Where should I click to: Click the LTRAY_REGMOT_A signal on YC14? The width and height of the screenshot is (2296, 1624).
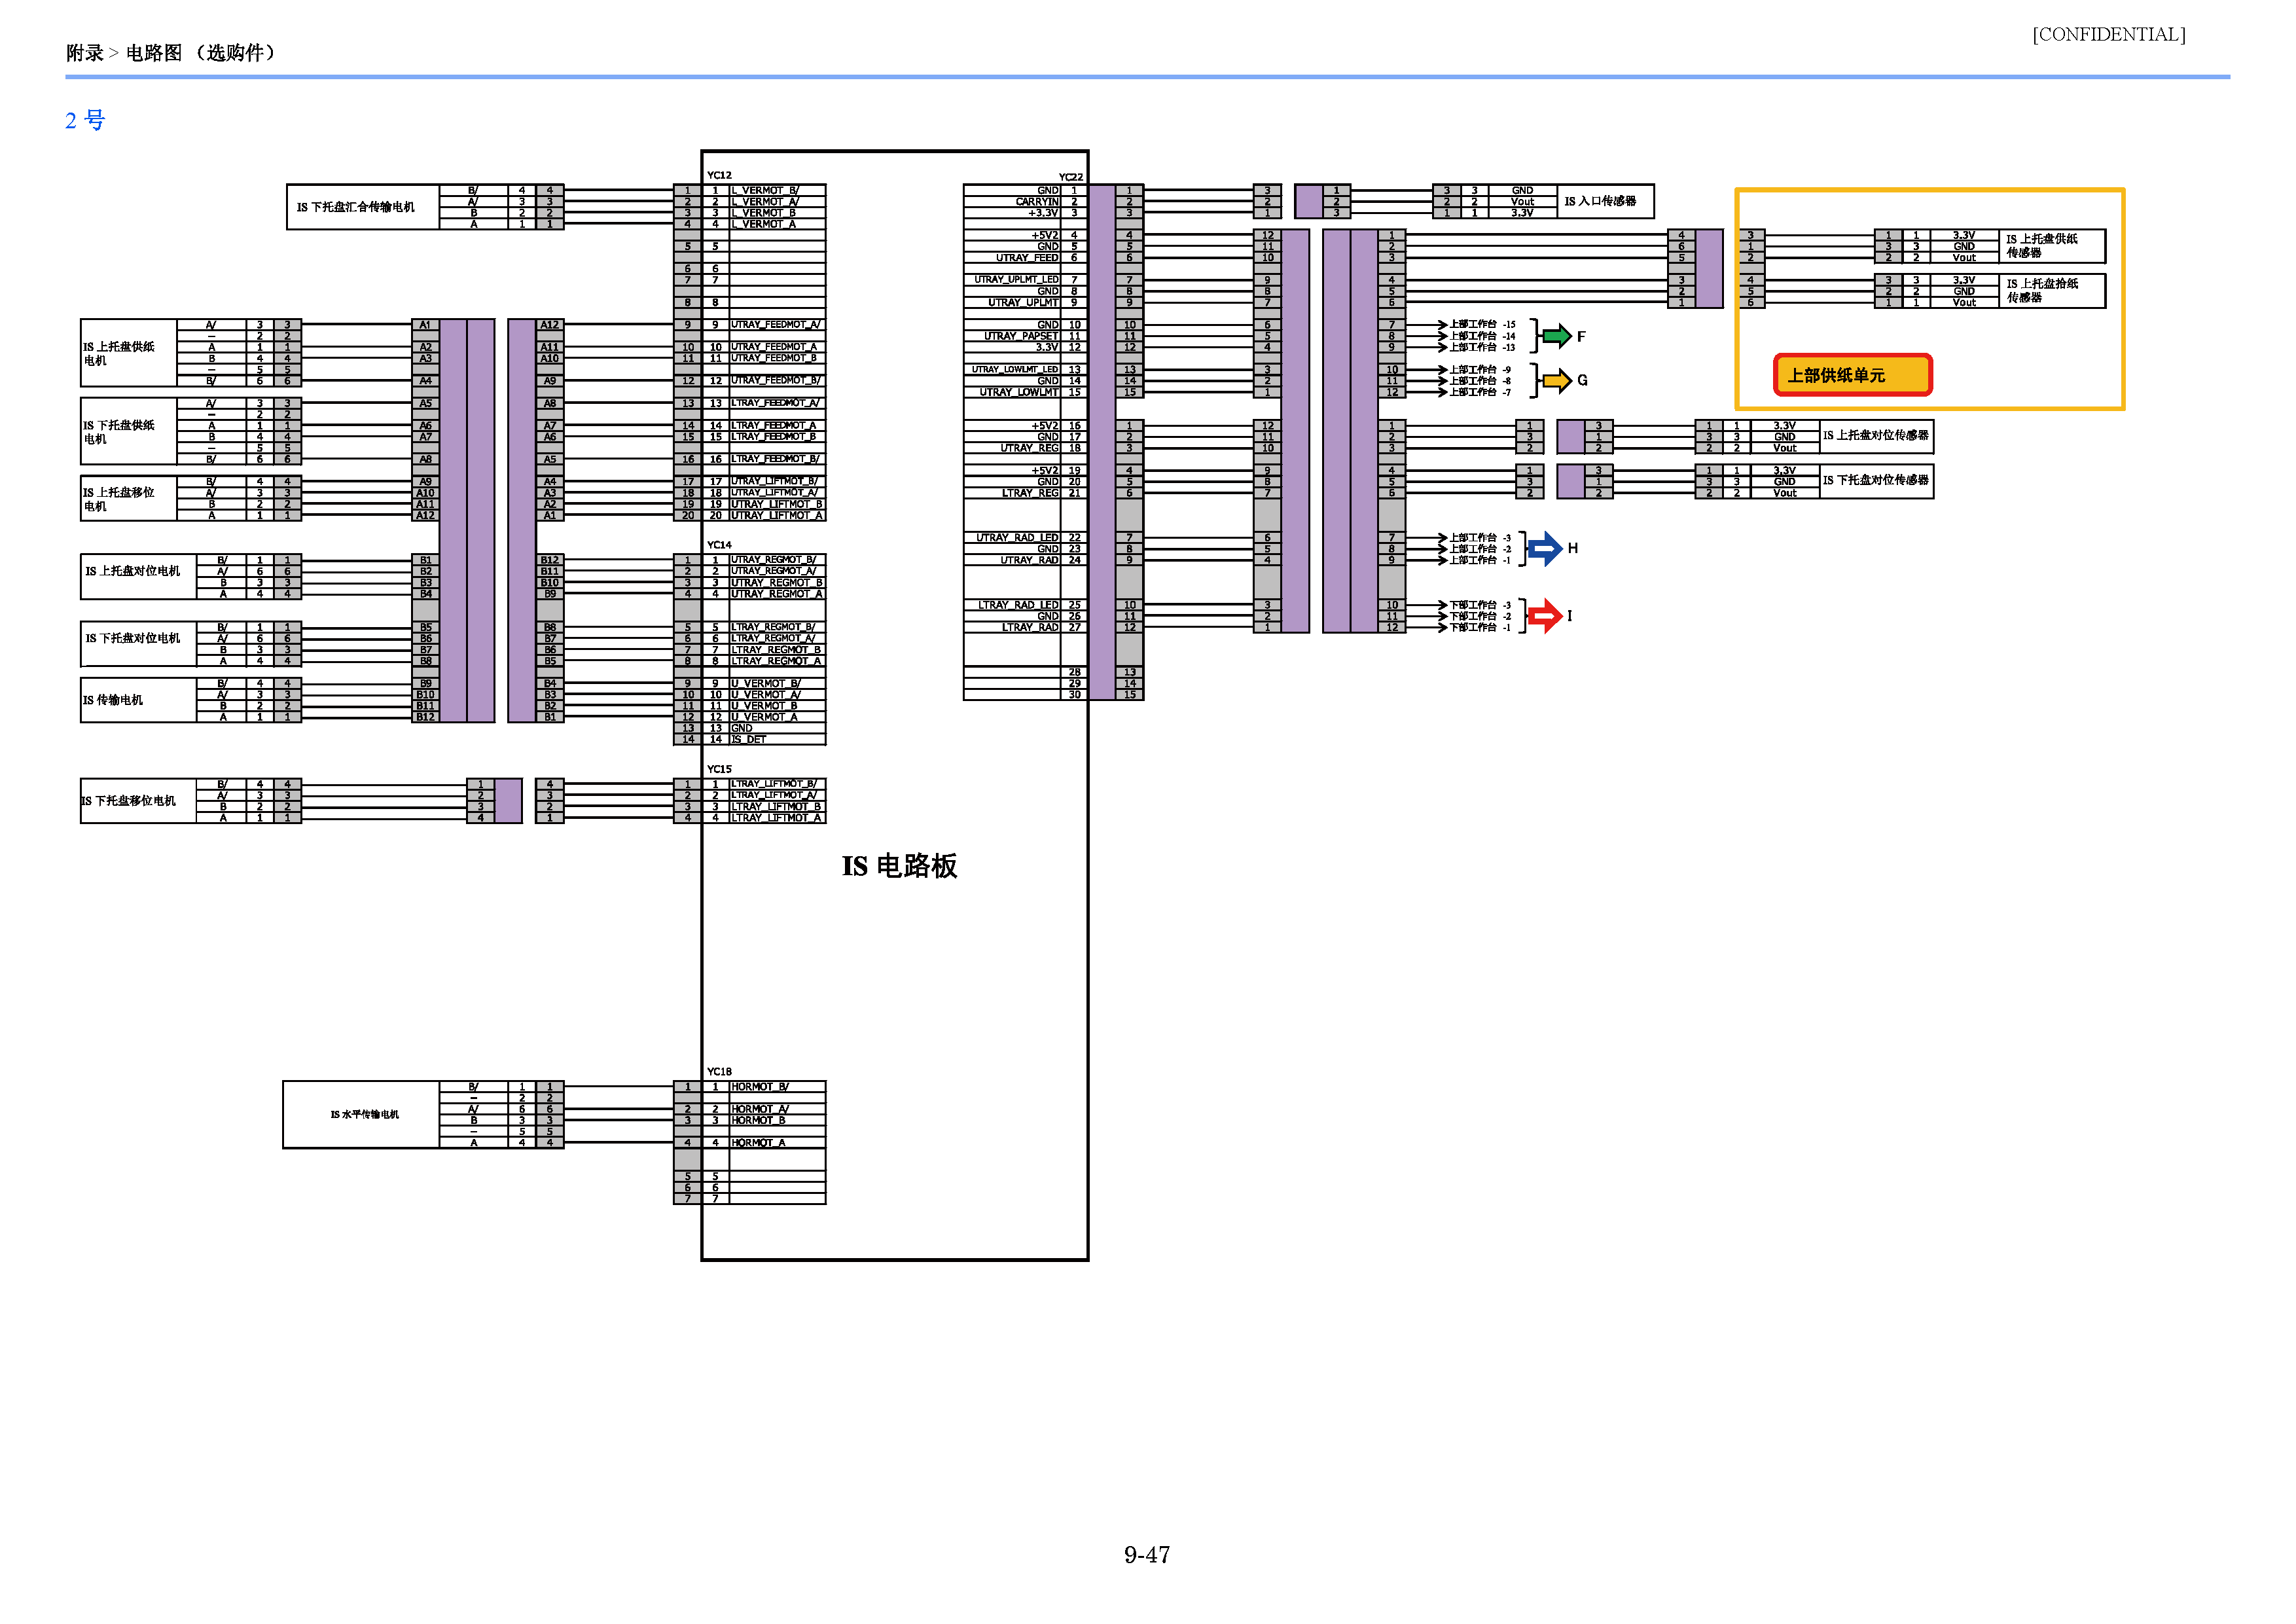(776, 661)
